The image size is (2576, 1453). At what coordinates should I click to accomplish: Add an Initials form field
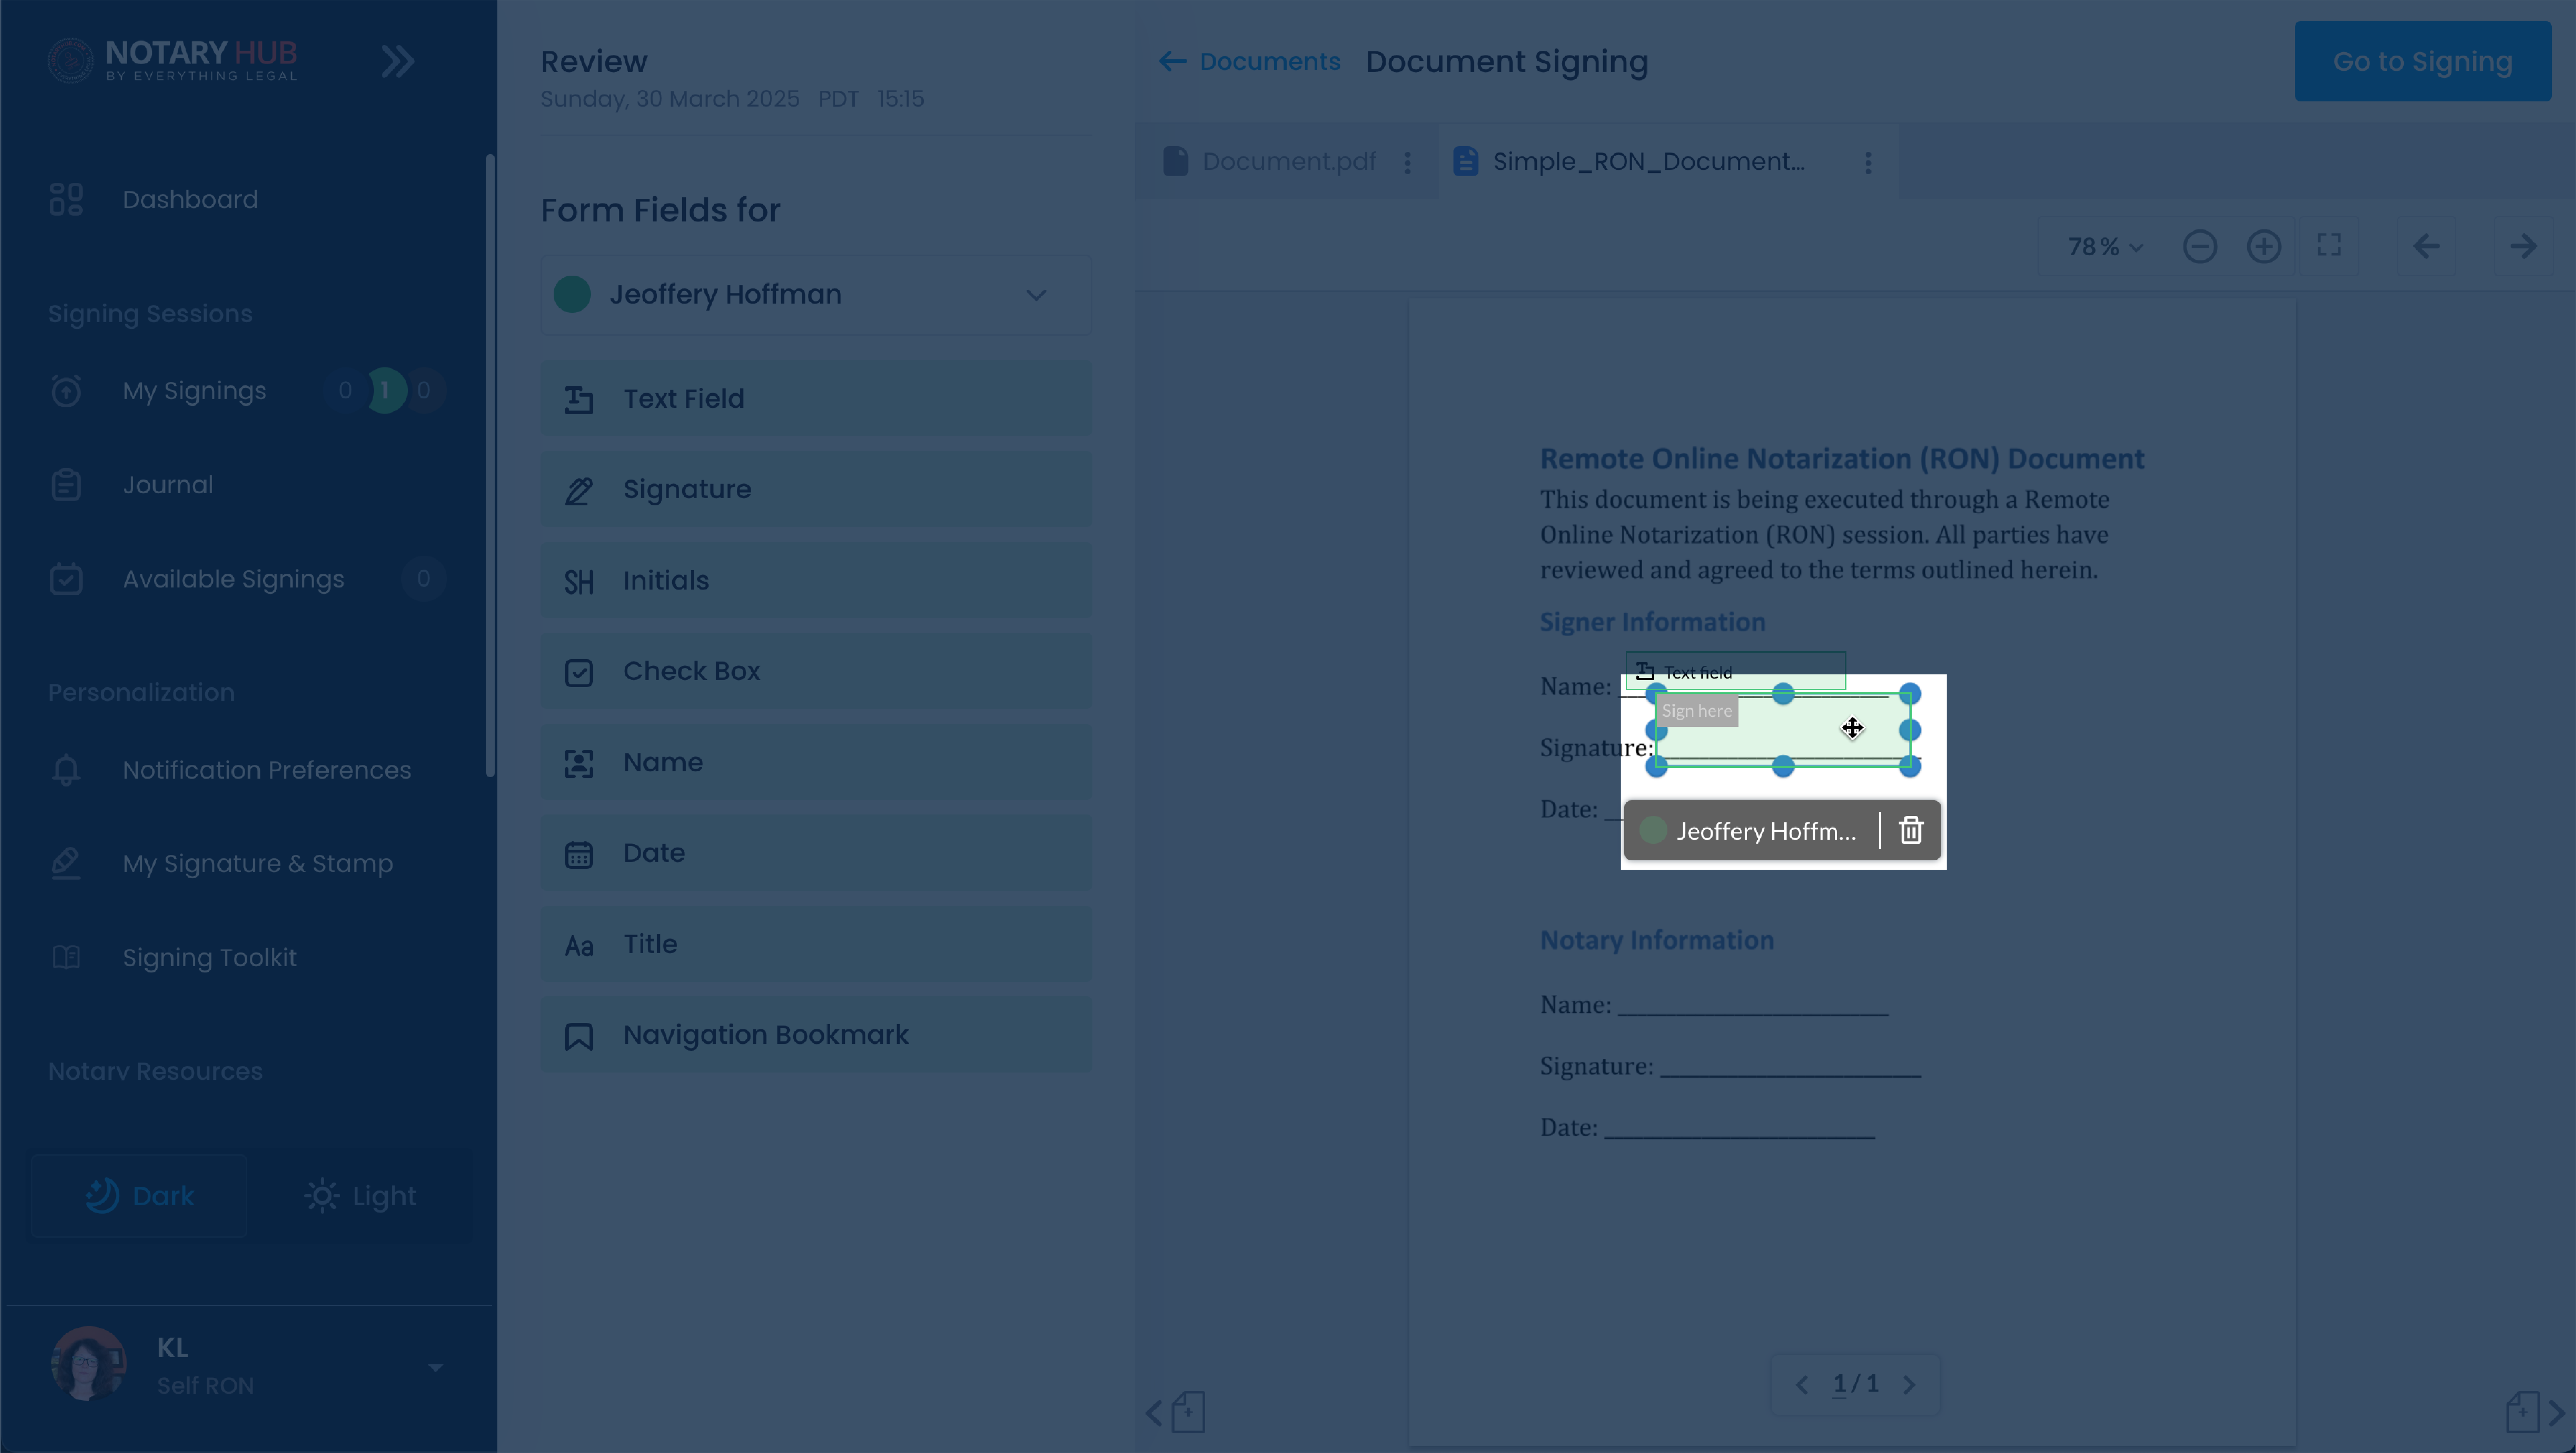[816, 580]
